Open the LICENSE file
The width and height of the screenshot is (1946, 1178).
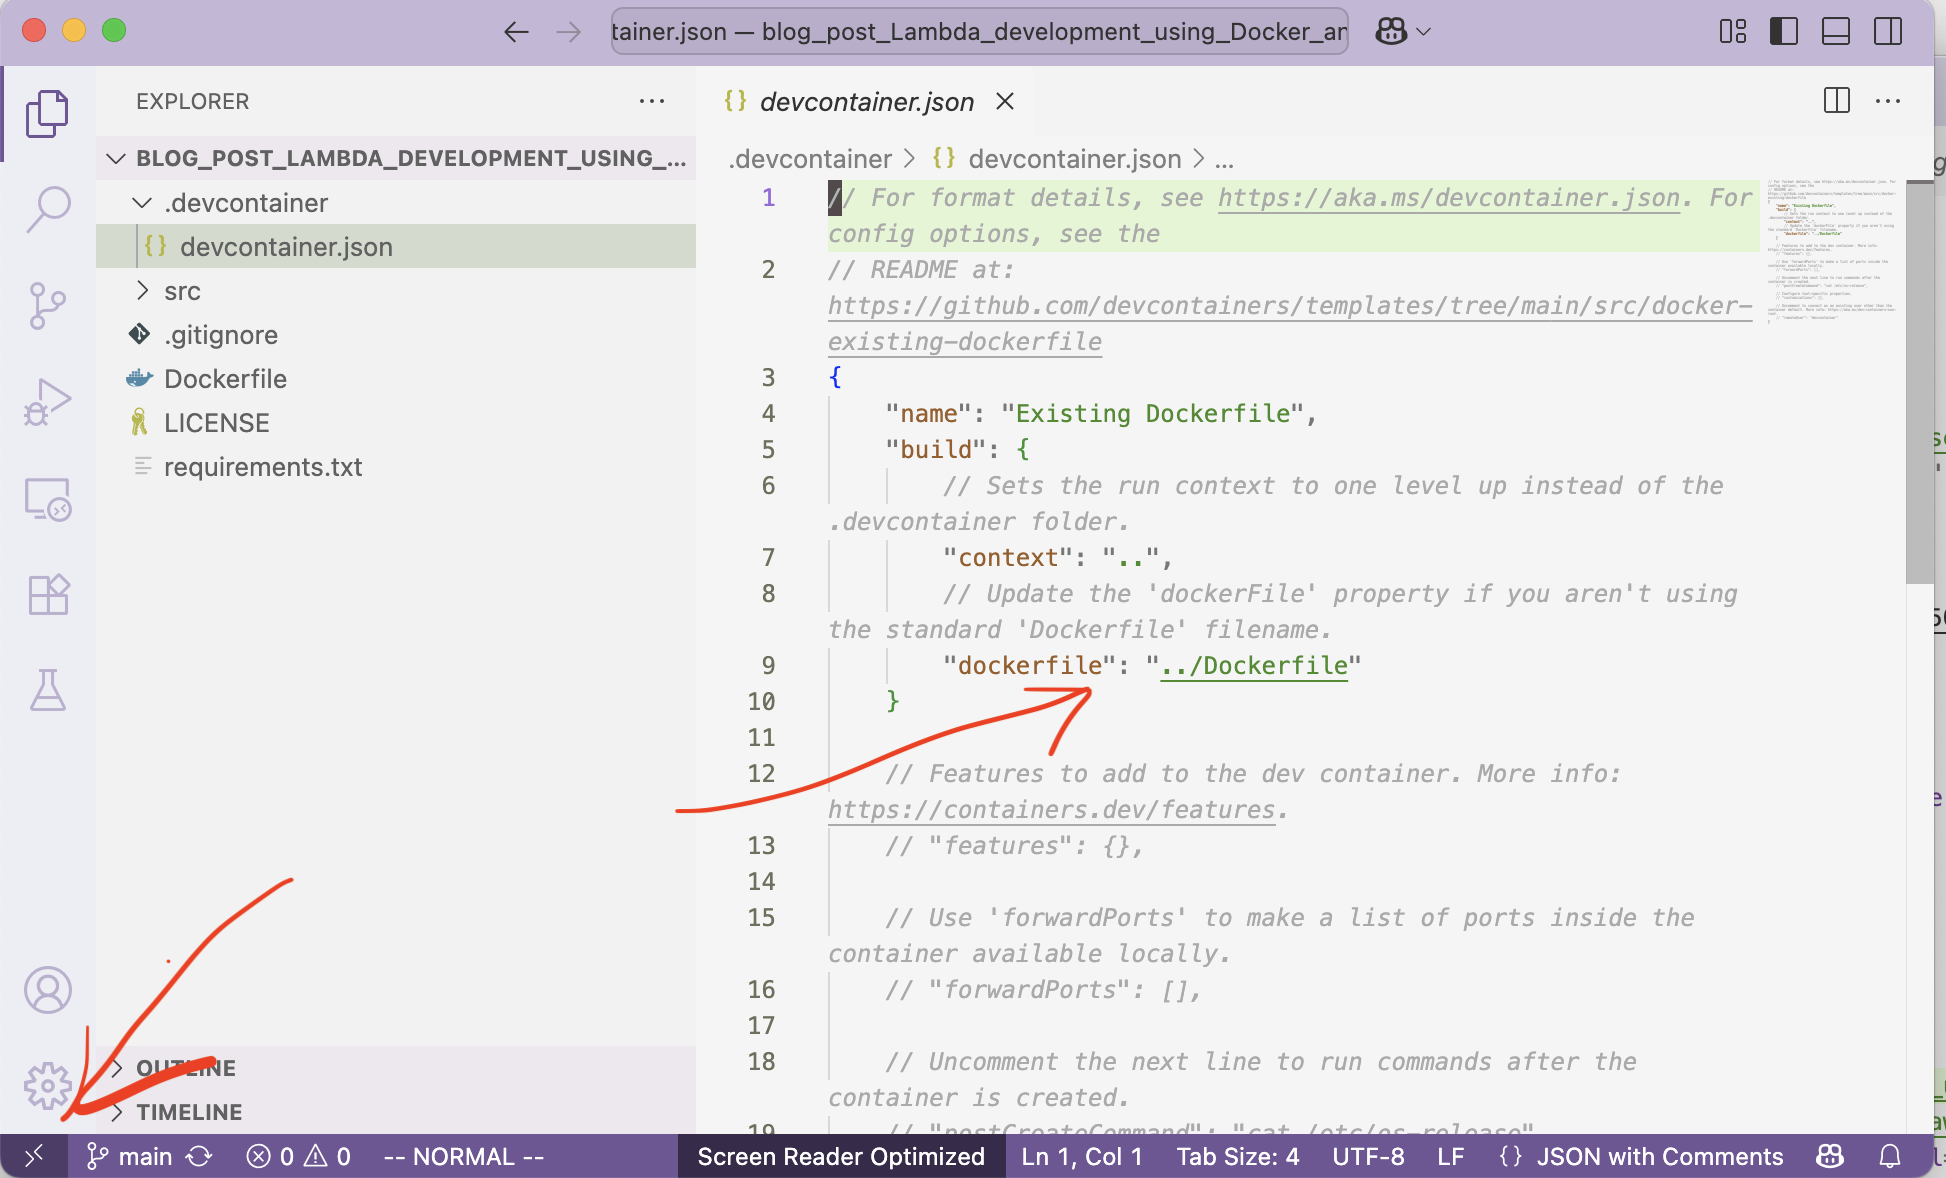coord(396,423)
